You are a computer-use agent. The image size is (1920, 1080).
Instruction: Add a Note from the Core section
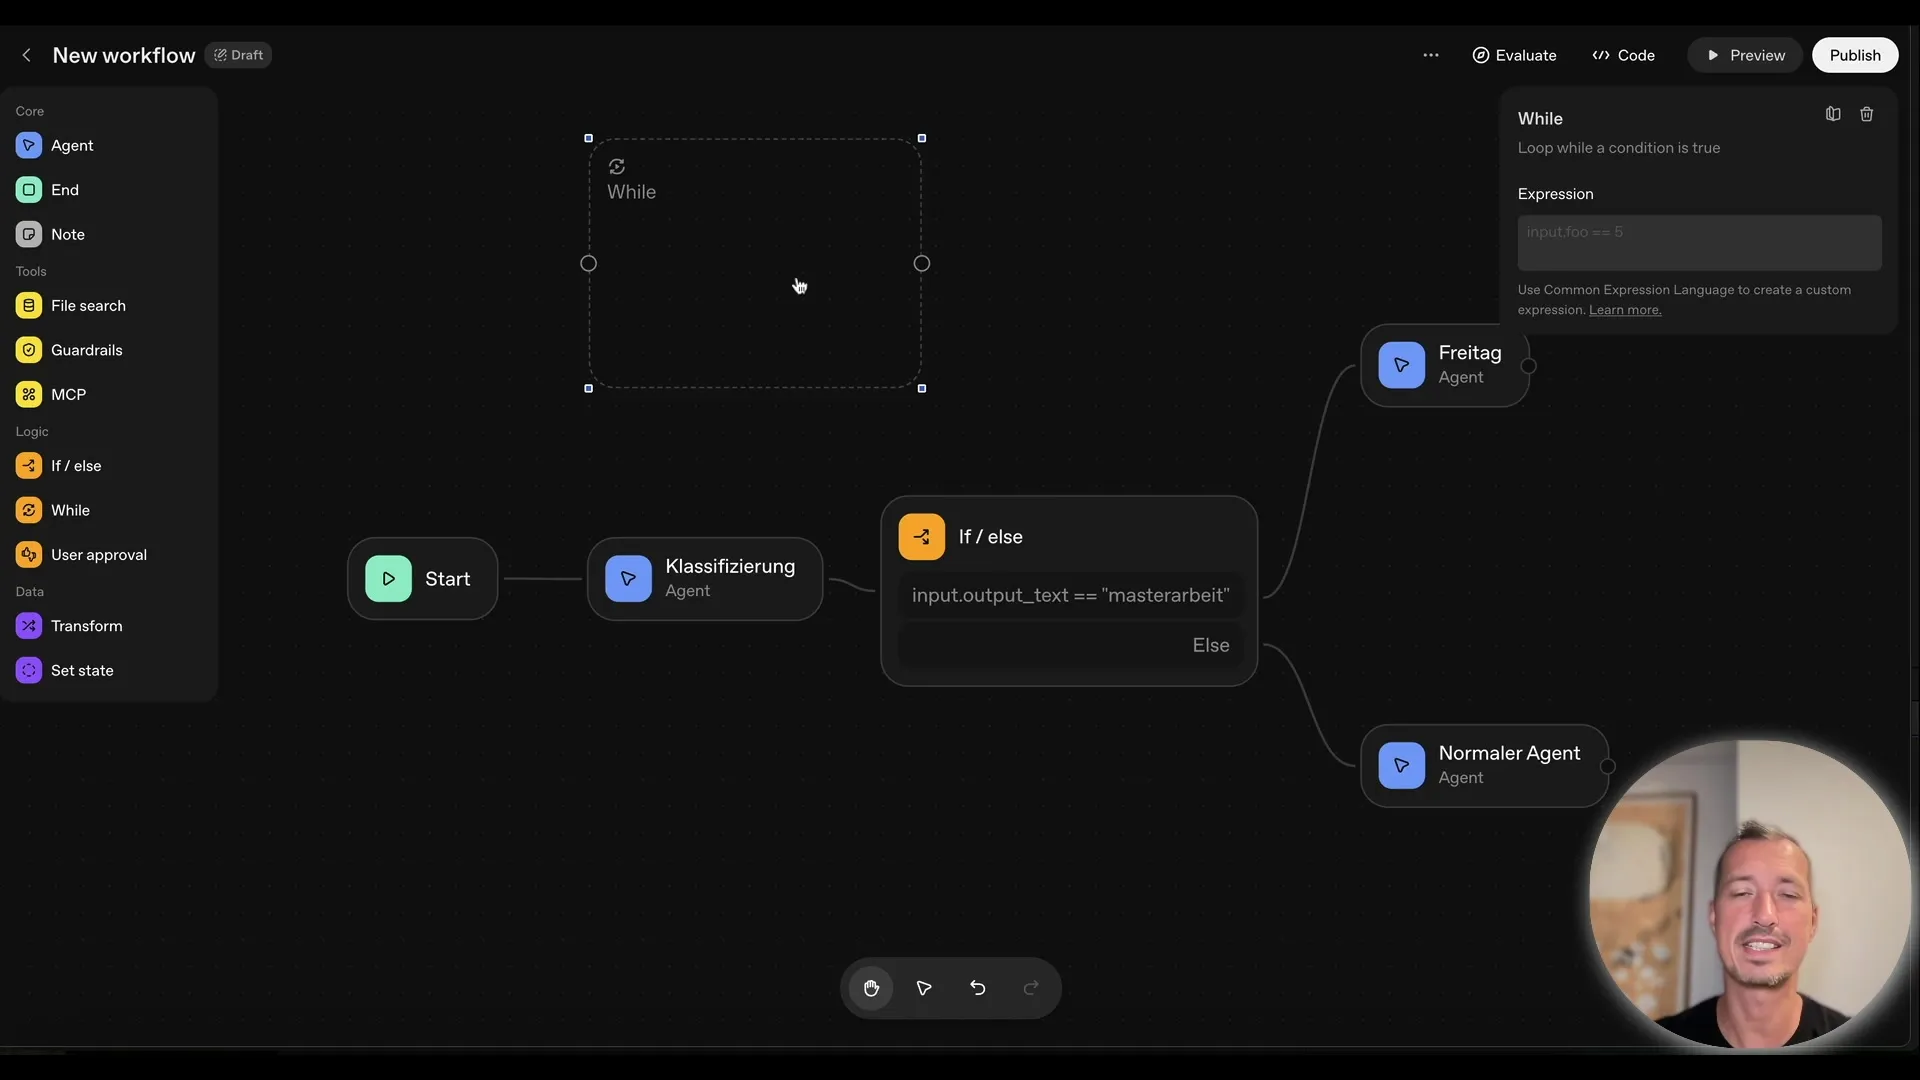(x=69, y=234)
